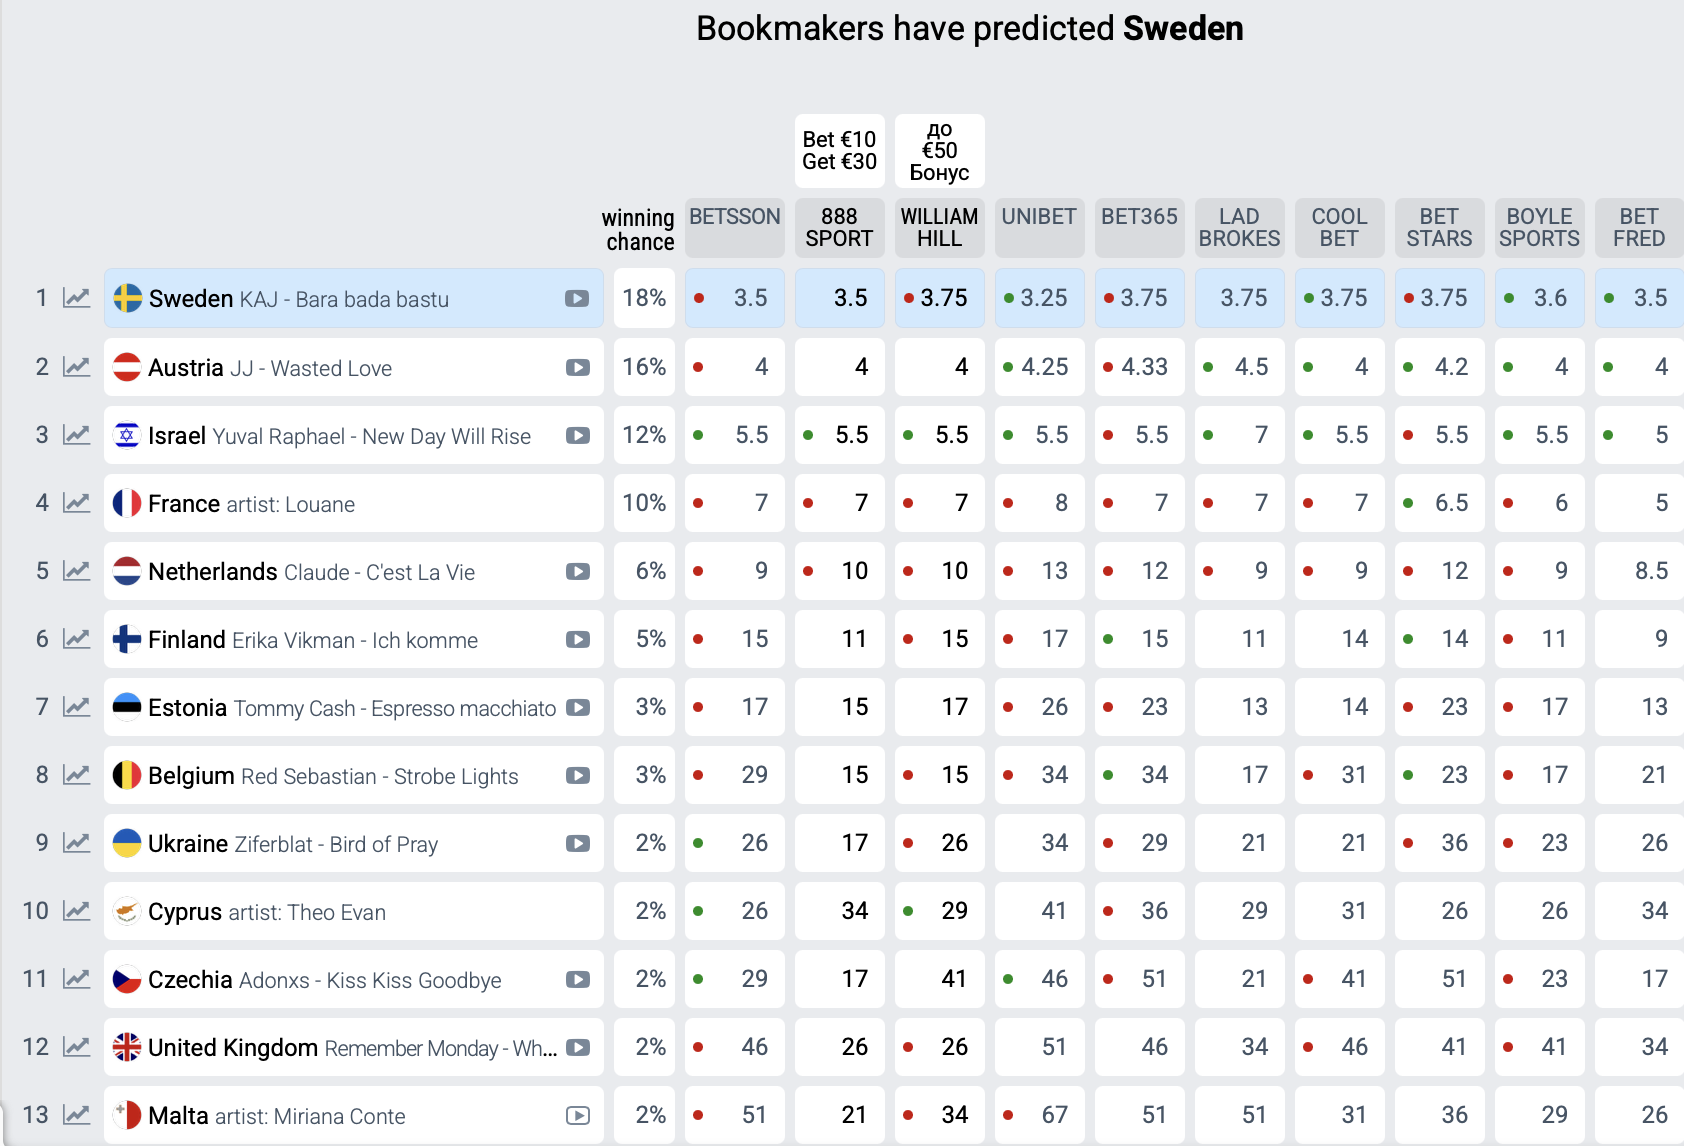Select the Bet365 column header
Image resolution: width=1684 pixels, height=1146 pixels.
tap(1139, 217)
